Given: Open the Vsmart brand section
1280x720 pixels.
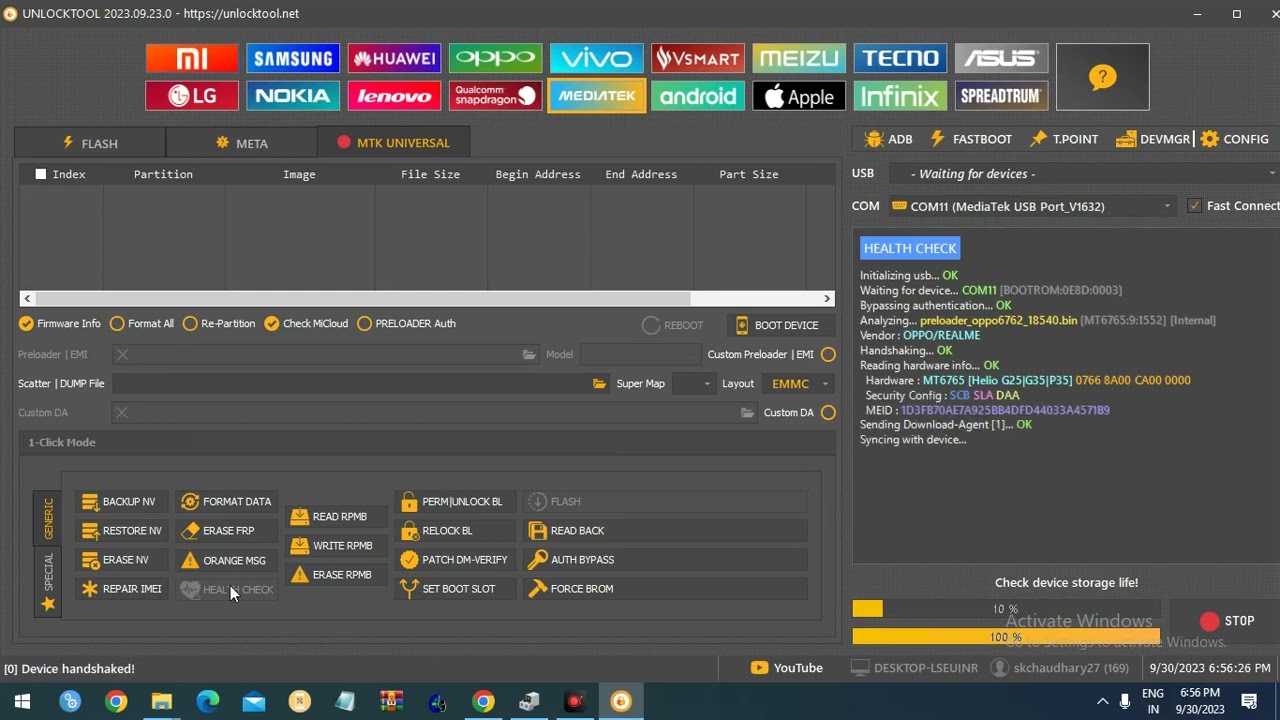Looking at the screenshot, I should click(x=697, y=58).
